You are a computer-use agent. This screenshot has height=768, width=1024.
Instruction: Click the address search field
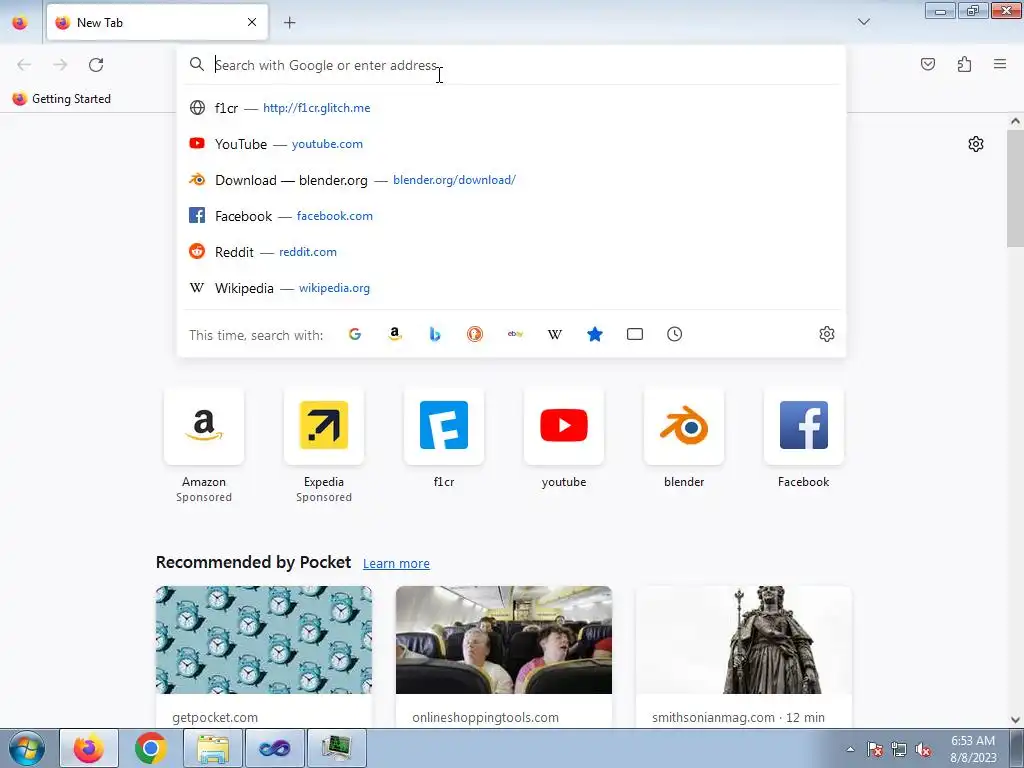[511, 65]
